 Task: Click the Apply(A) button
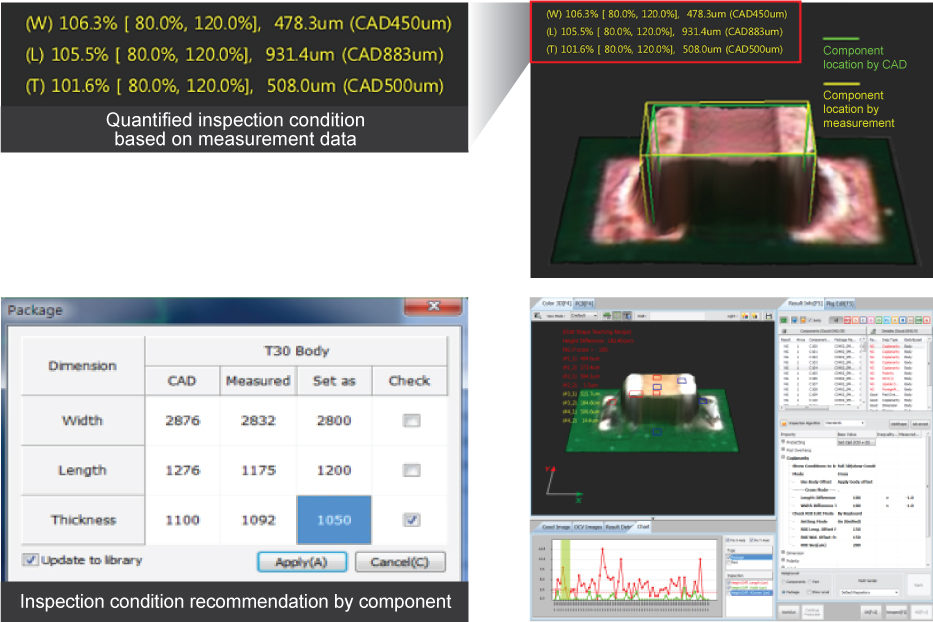click(301, 562)
